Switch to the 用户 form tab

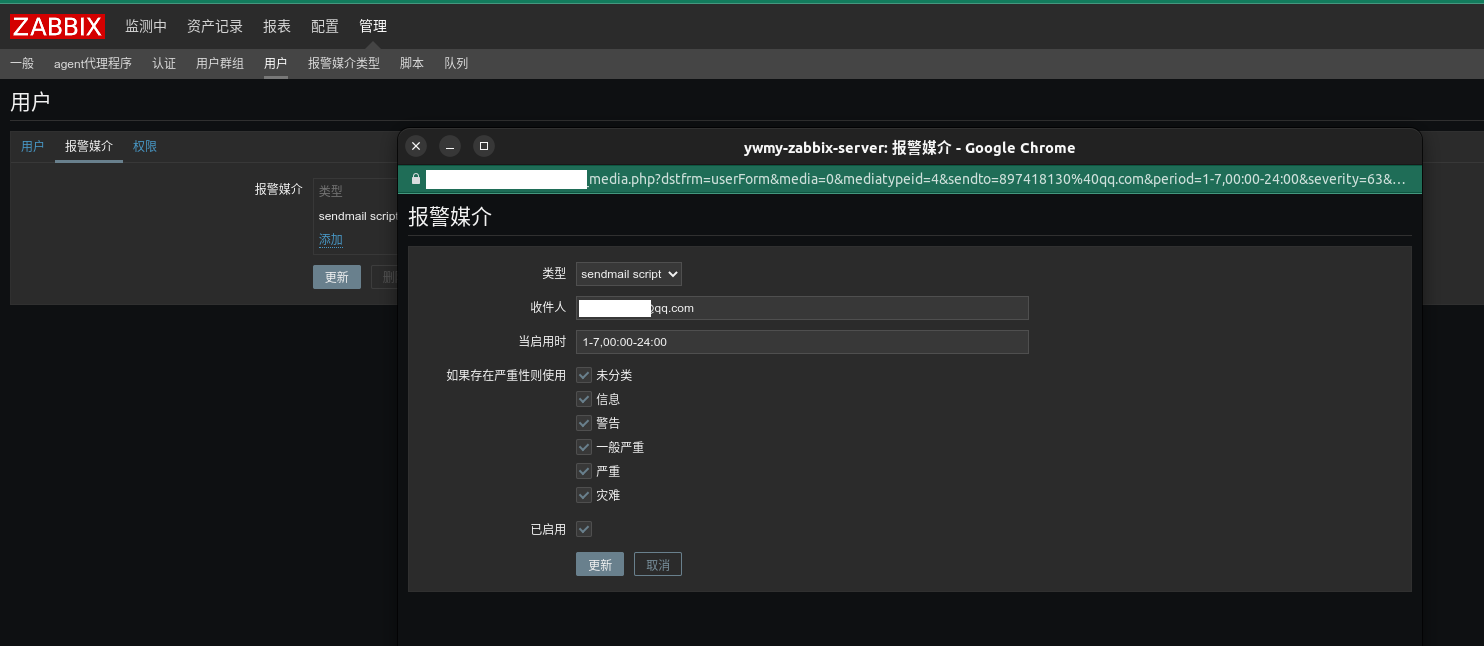point(33,146)
